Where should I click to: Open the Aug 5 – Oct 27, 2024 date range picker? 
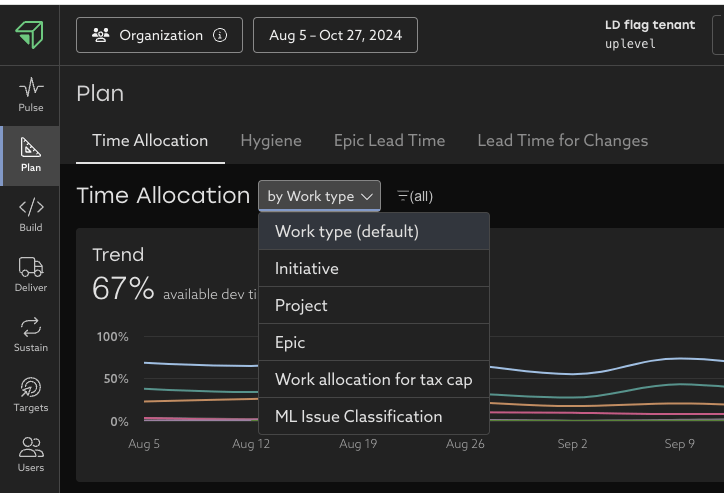(335, 35)
